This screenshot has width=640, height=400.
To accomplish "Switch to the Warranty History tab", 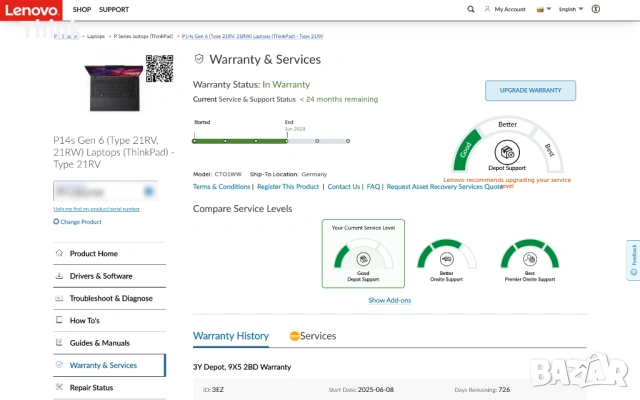I will click(x=231, y=336).
